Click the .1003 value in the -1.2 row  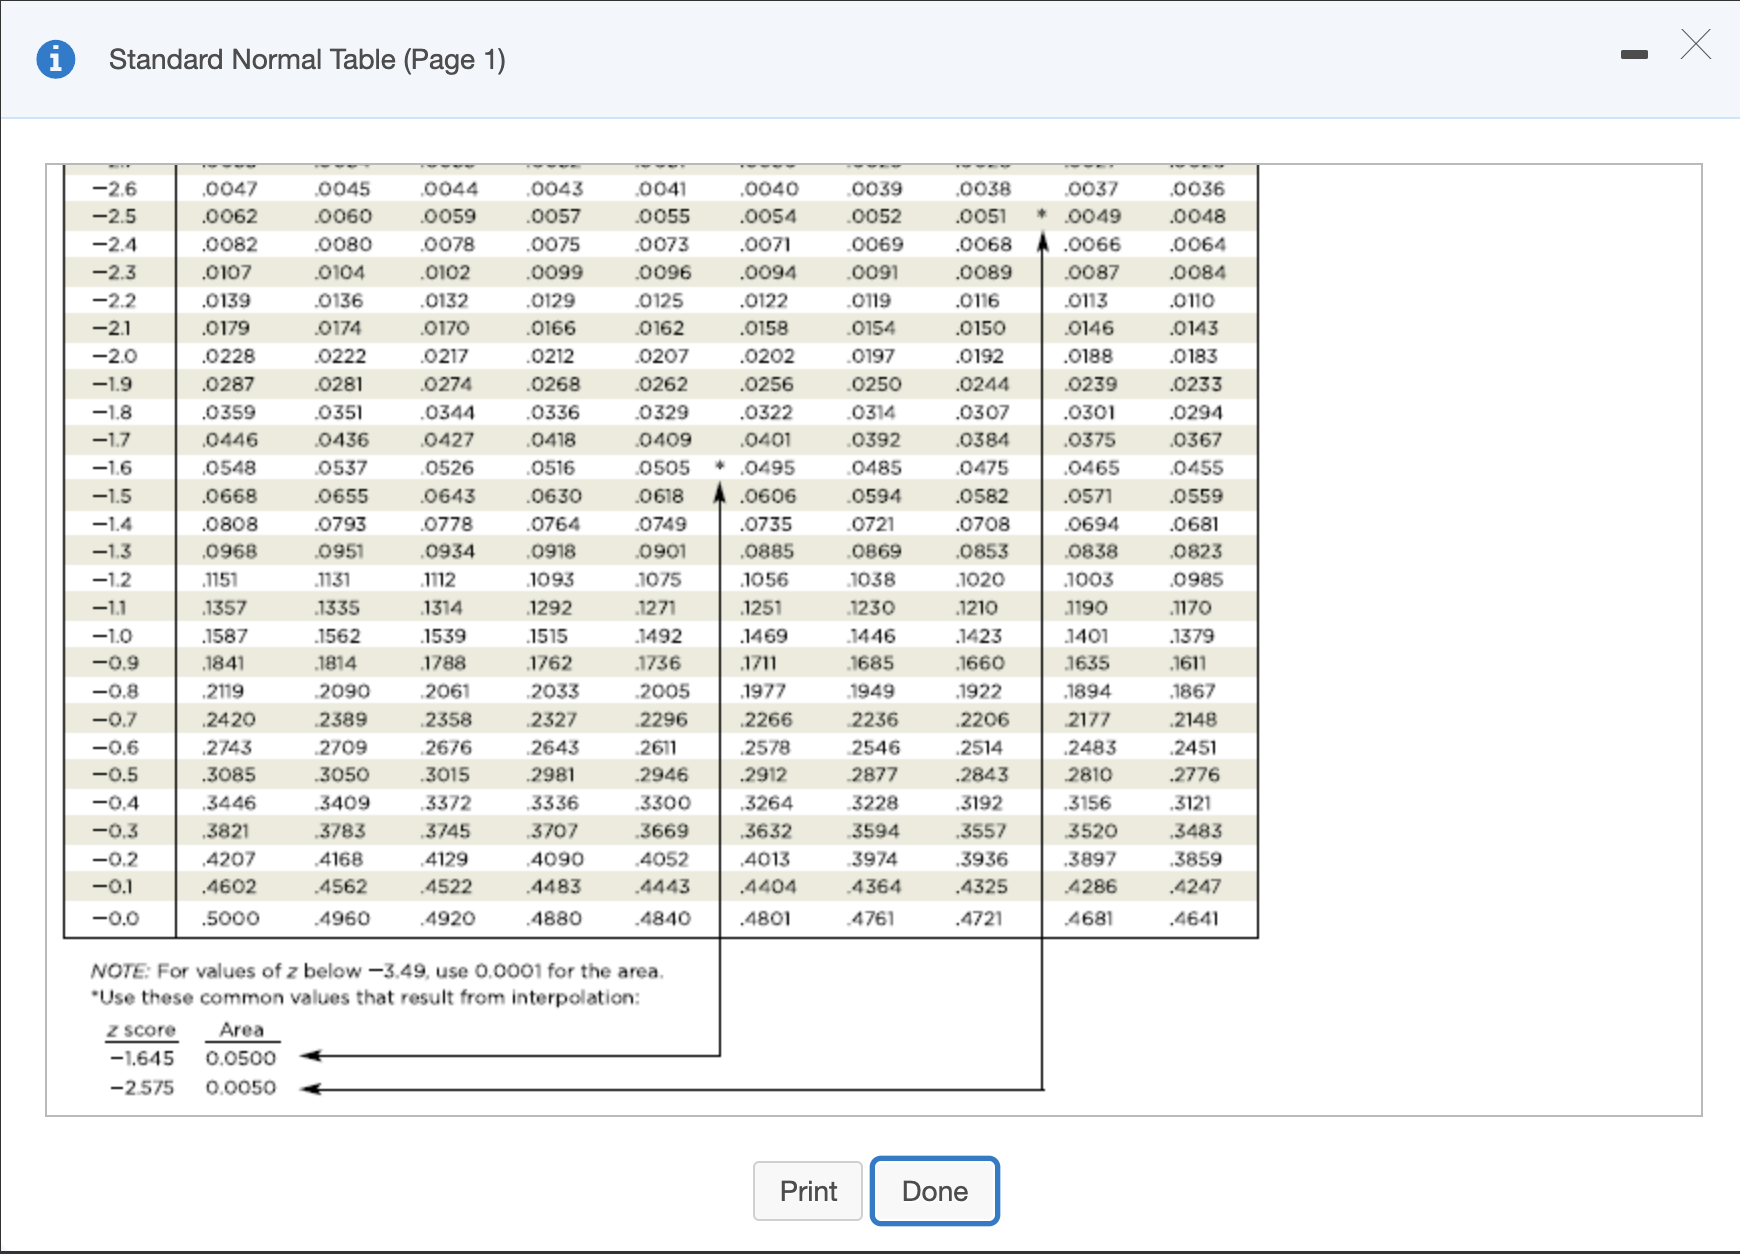1089,580
